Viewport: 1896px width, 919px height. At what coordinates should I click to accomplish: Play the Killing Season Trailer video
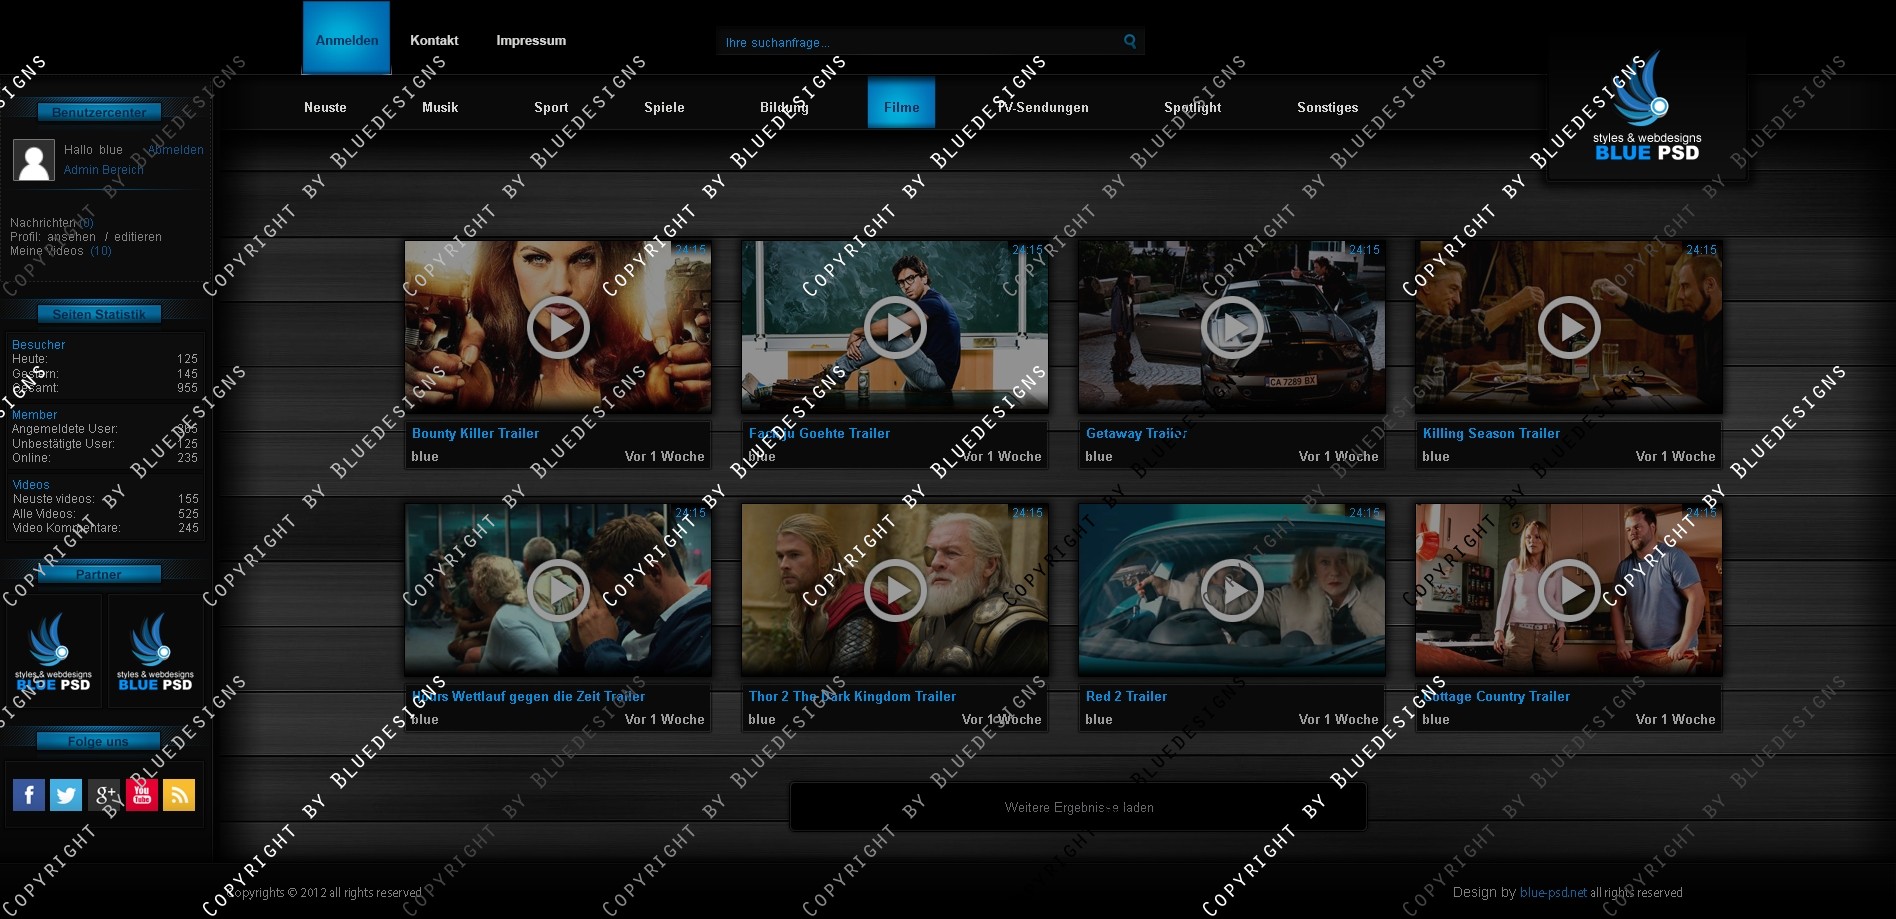pyautogui.click(x=1569, y=327)
